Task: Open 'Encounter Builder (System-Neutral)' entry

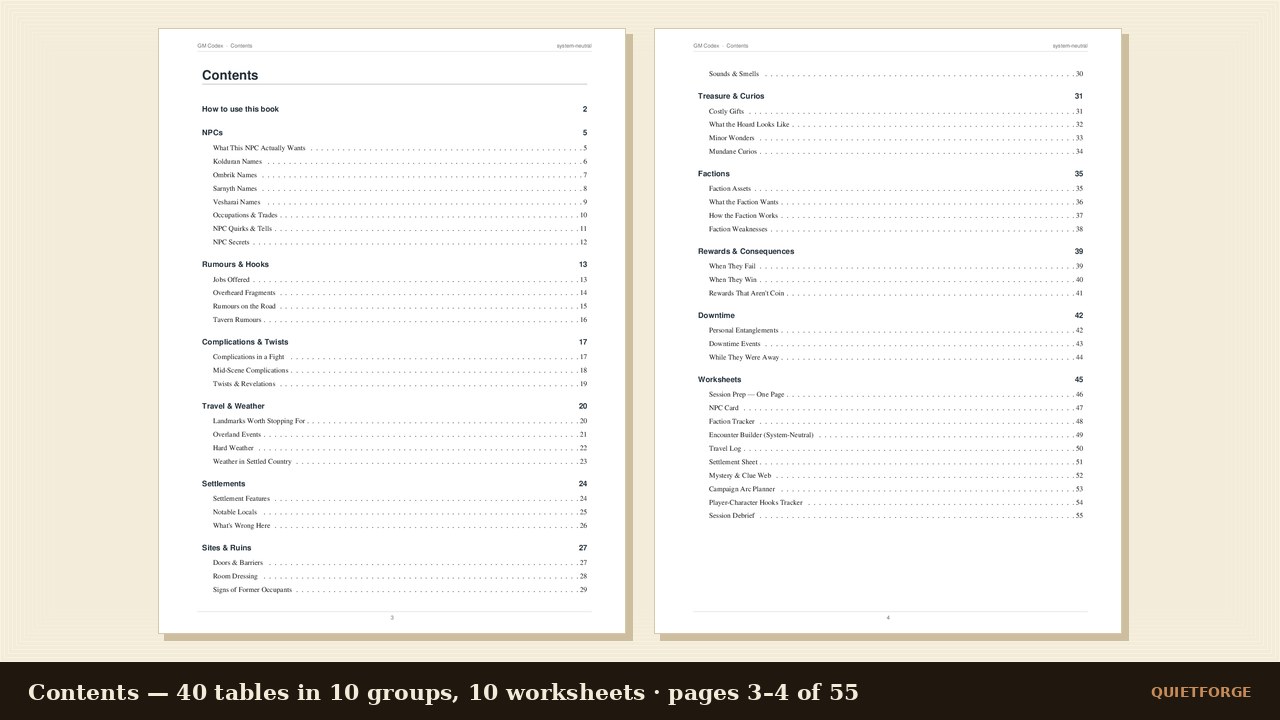Action: point(896,435)
